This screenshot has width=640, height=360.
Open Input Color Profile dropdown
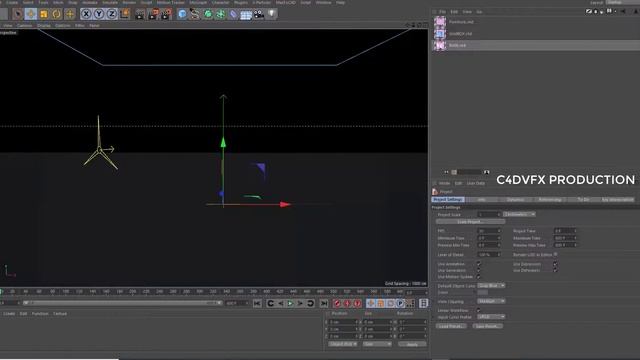coord(491,317)
